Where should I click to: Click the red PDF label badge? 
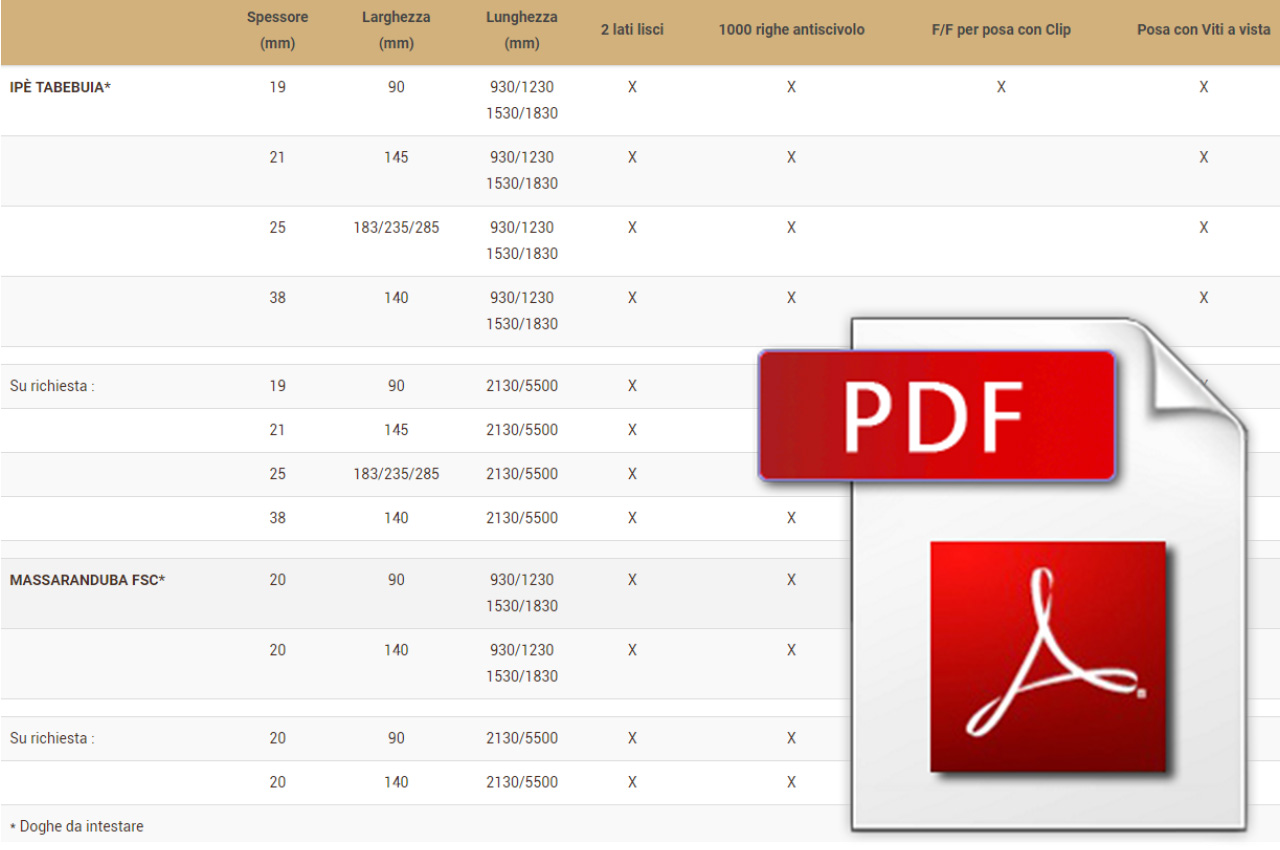(937, 416)
